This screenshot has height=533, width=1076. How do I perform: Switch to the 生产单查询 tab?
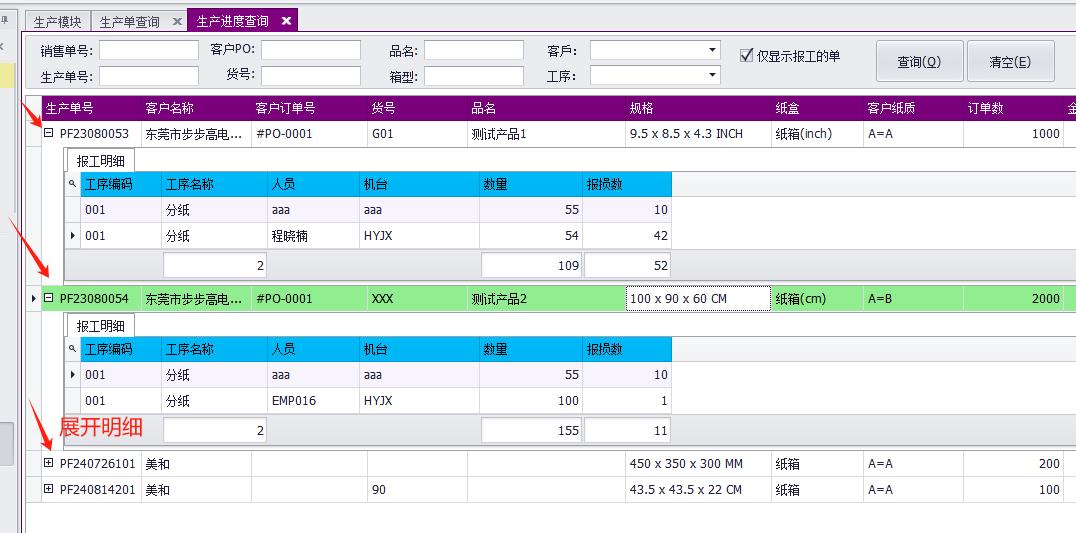click(131, 21)
